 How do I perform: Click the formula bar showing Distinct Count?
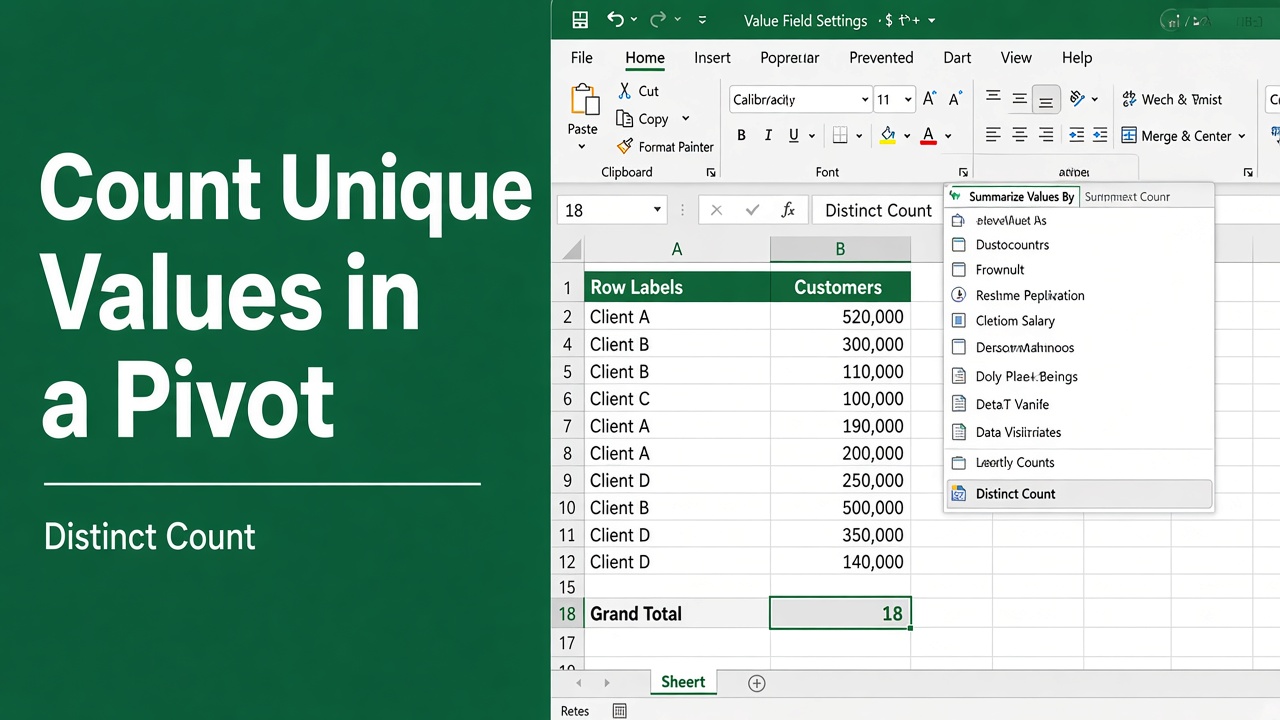tap(877, 210)
